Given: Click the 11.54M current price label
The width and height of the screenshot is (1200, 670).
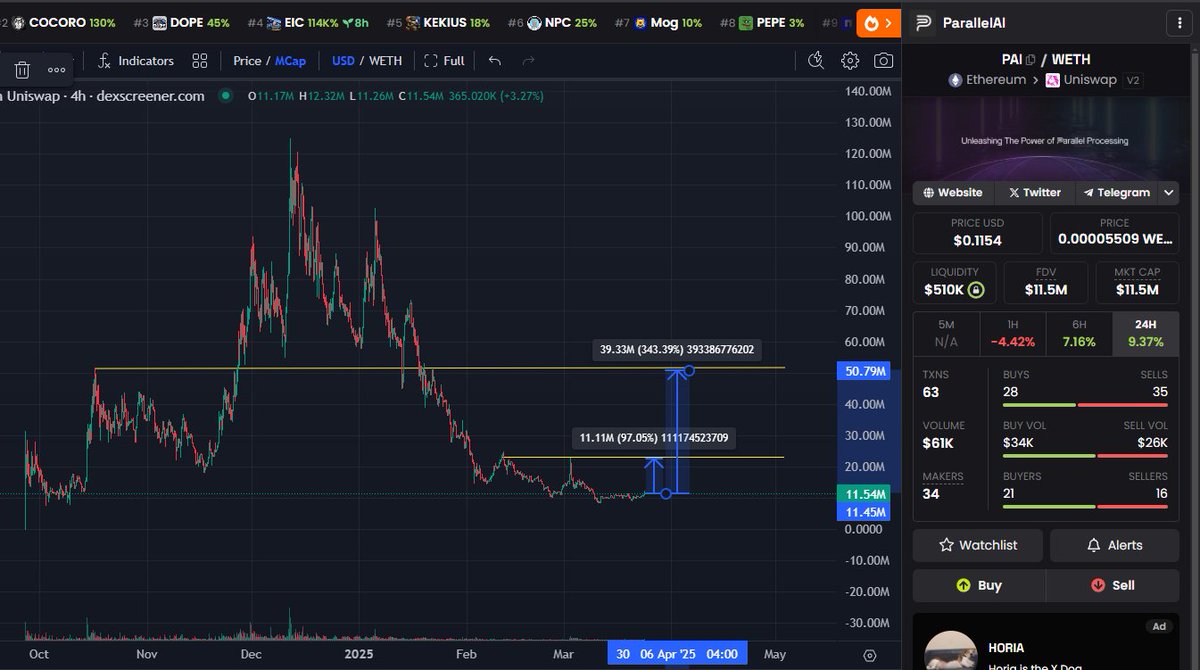Looking at the screenshot, I should (x=866, y=495).
